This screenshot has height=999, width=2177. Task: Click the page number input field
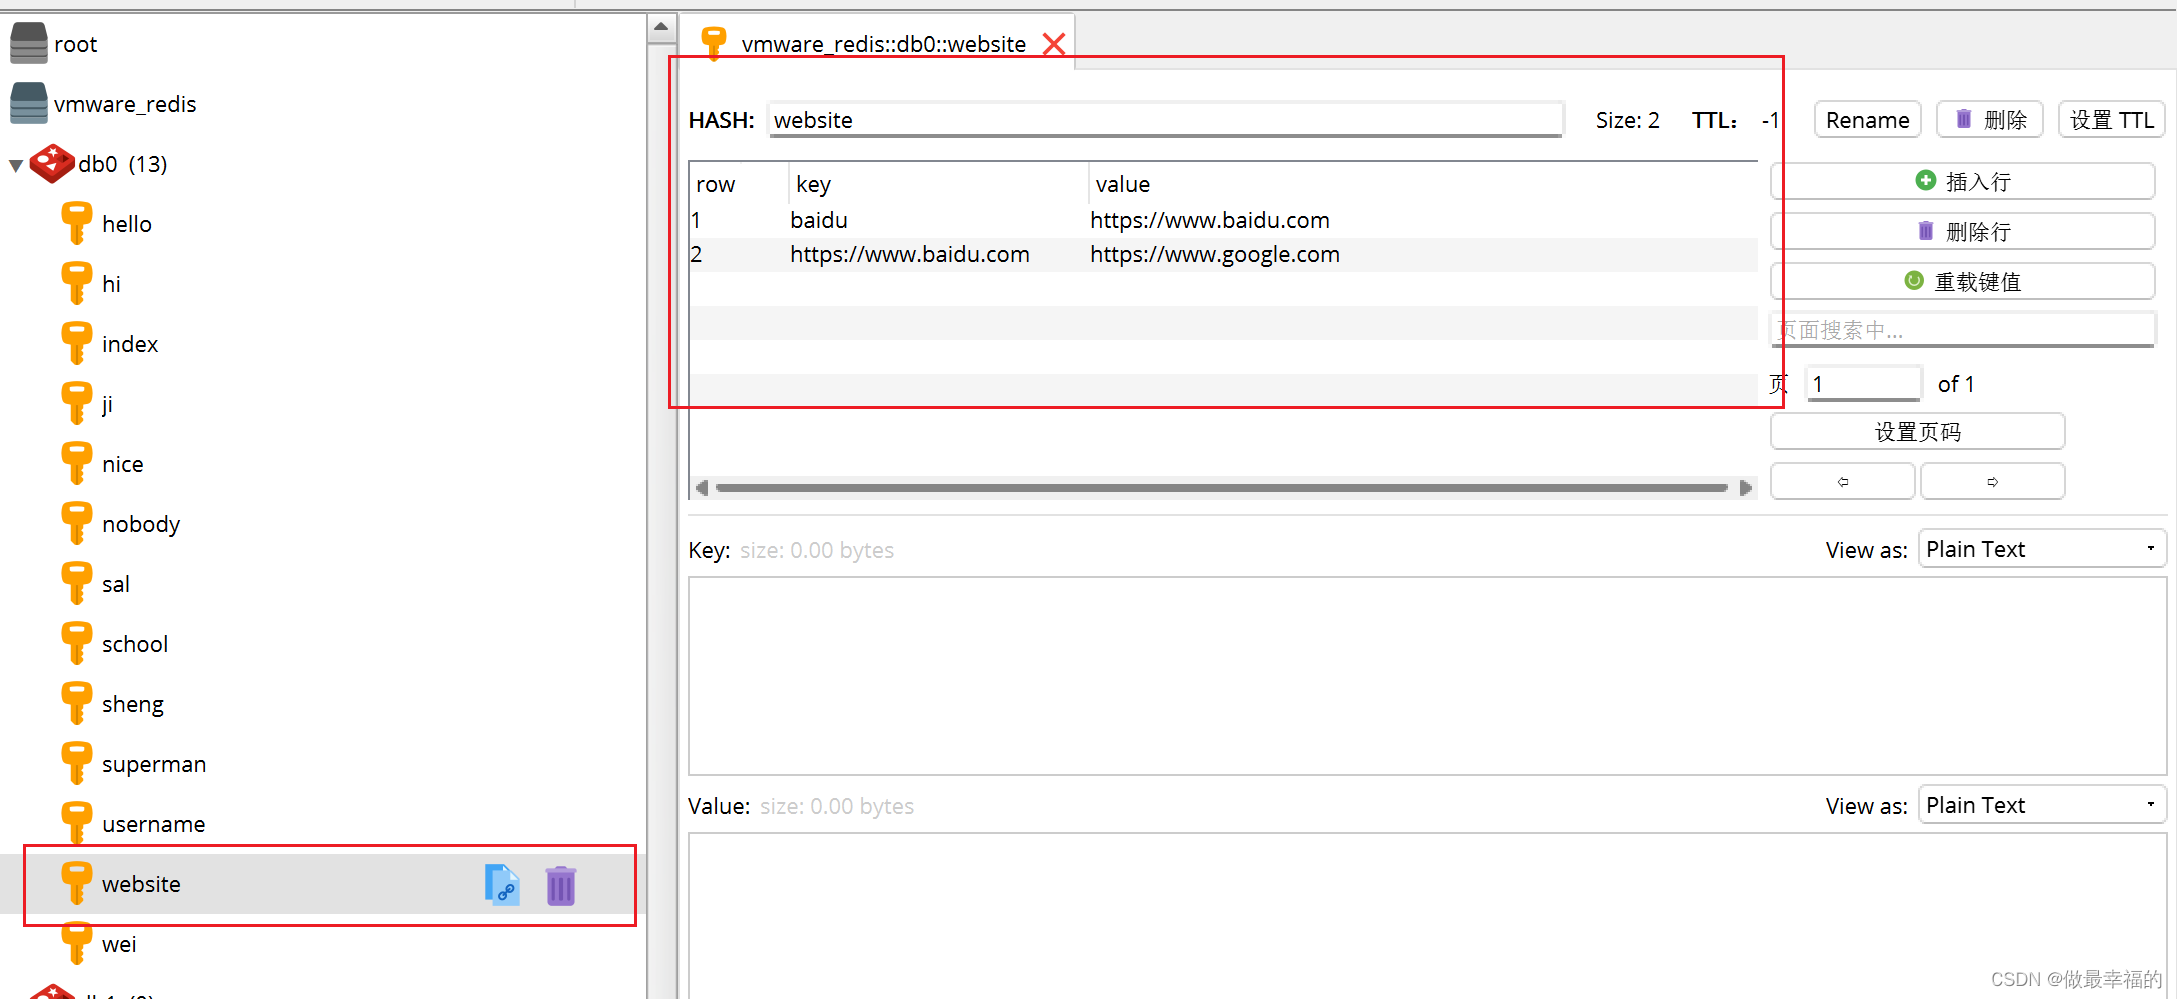coord(1864,384)
